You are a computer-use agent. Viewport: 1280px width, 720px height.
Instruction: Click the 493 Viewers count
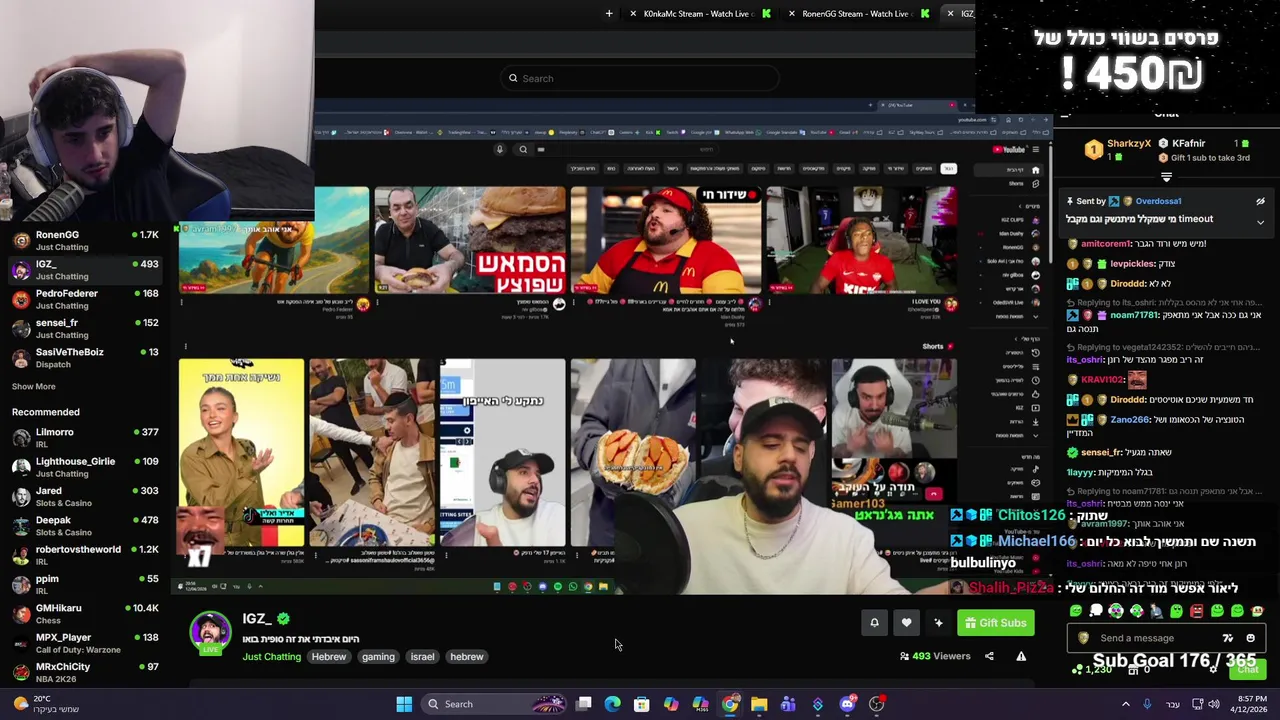click(935, 656)
